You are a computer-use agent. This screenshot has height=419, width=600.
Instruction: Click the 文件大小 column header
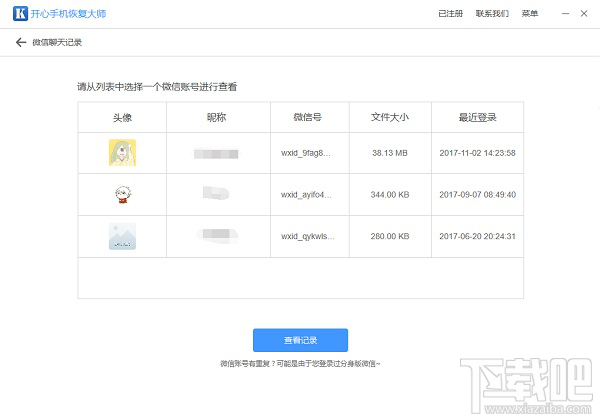390,117
